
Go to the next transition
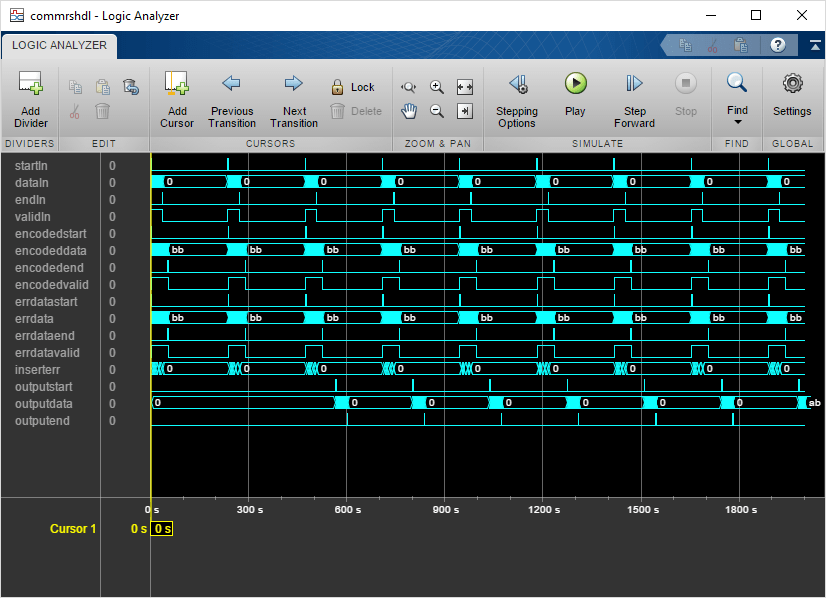point(294,85)
